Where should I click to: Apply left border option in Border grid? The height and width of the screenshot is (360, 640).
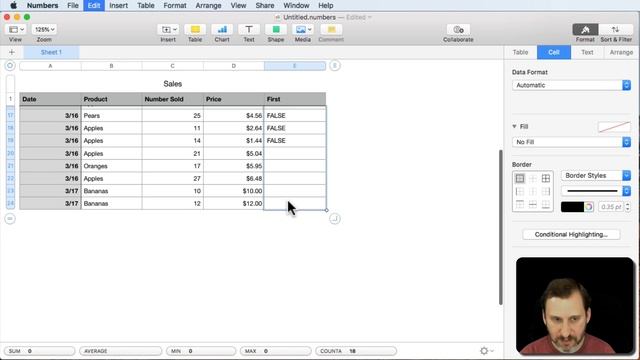tap(520, 191)
